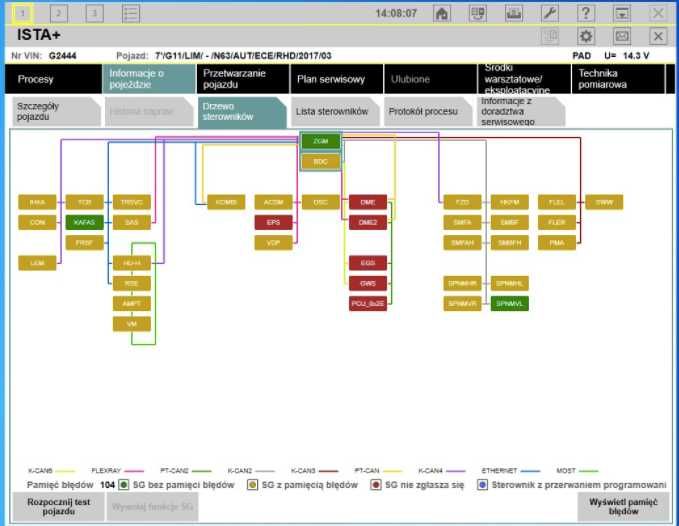This screenshot has width=679, height=526.
Task: Select the red EPS control unit
Action: tap(273, 222)
